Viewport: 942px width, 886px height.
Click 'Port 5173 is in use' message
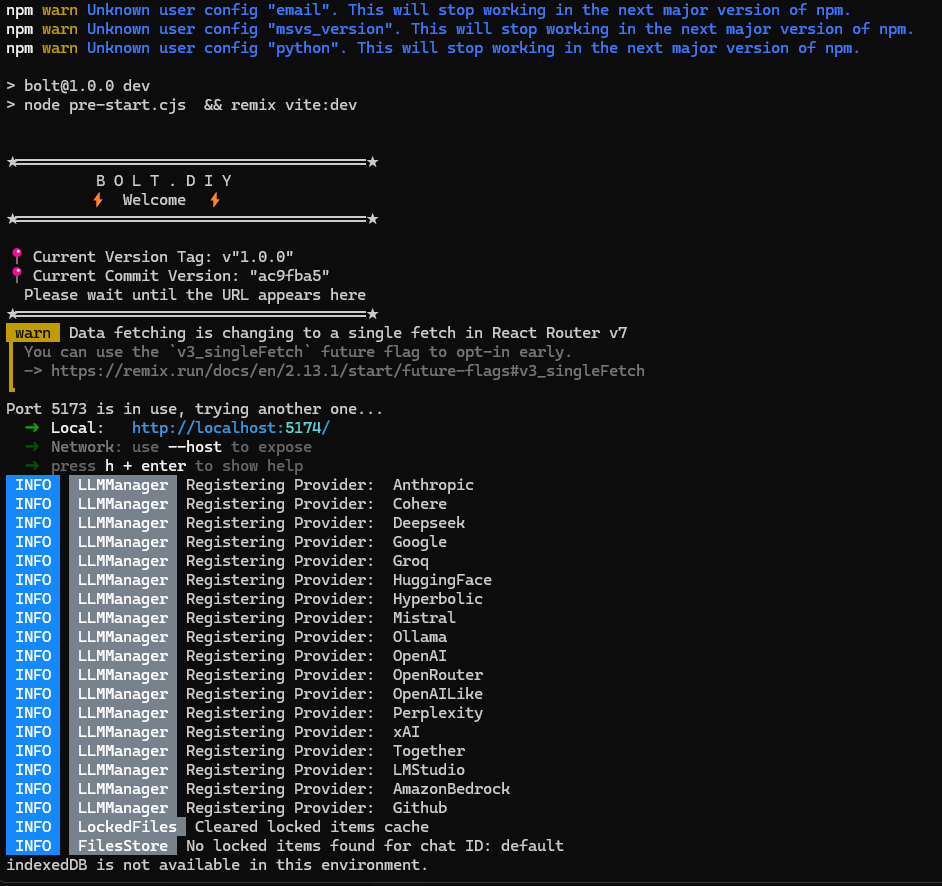tap(194, 409)
